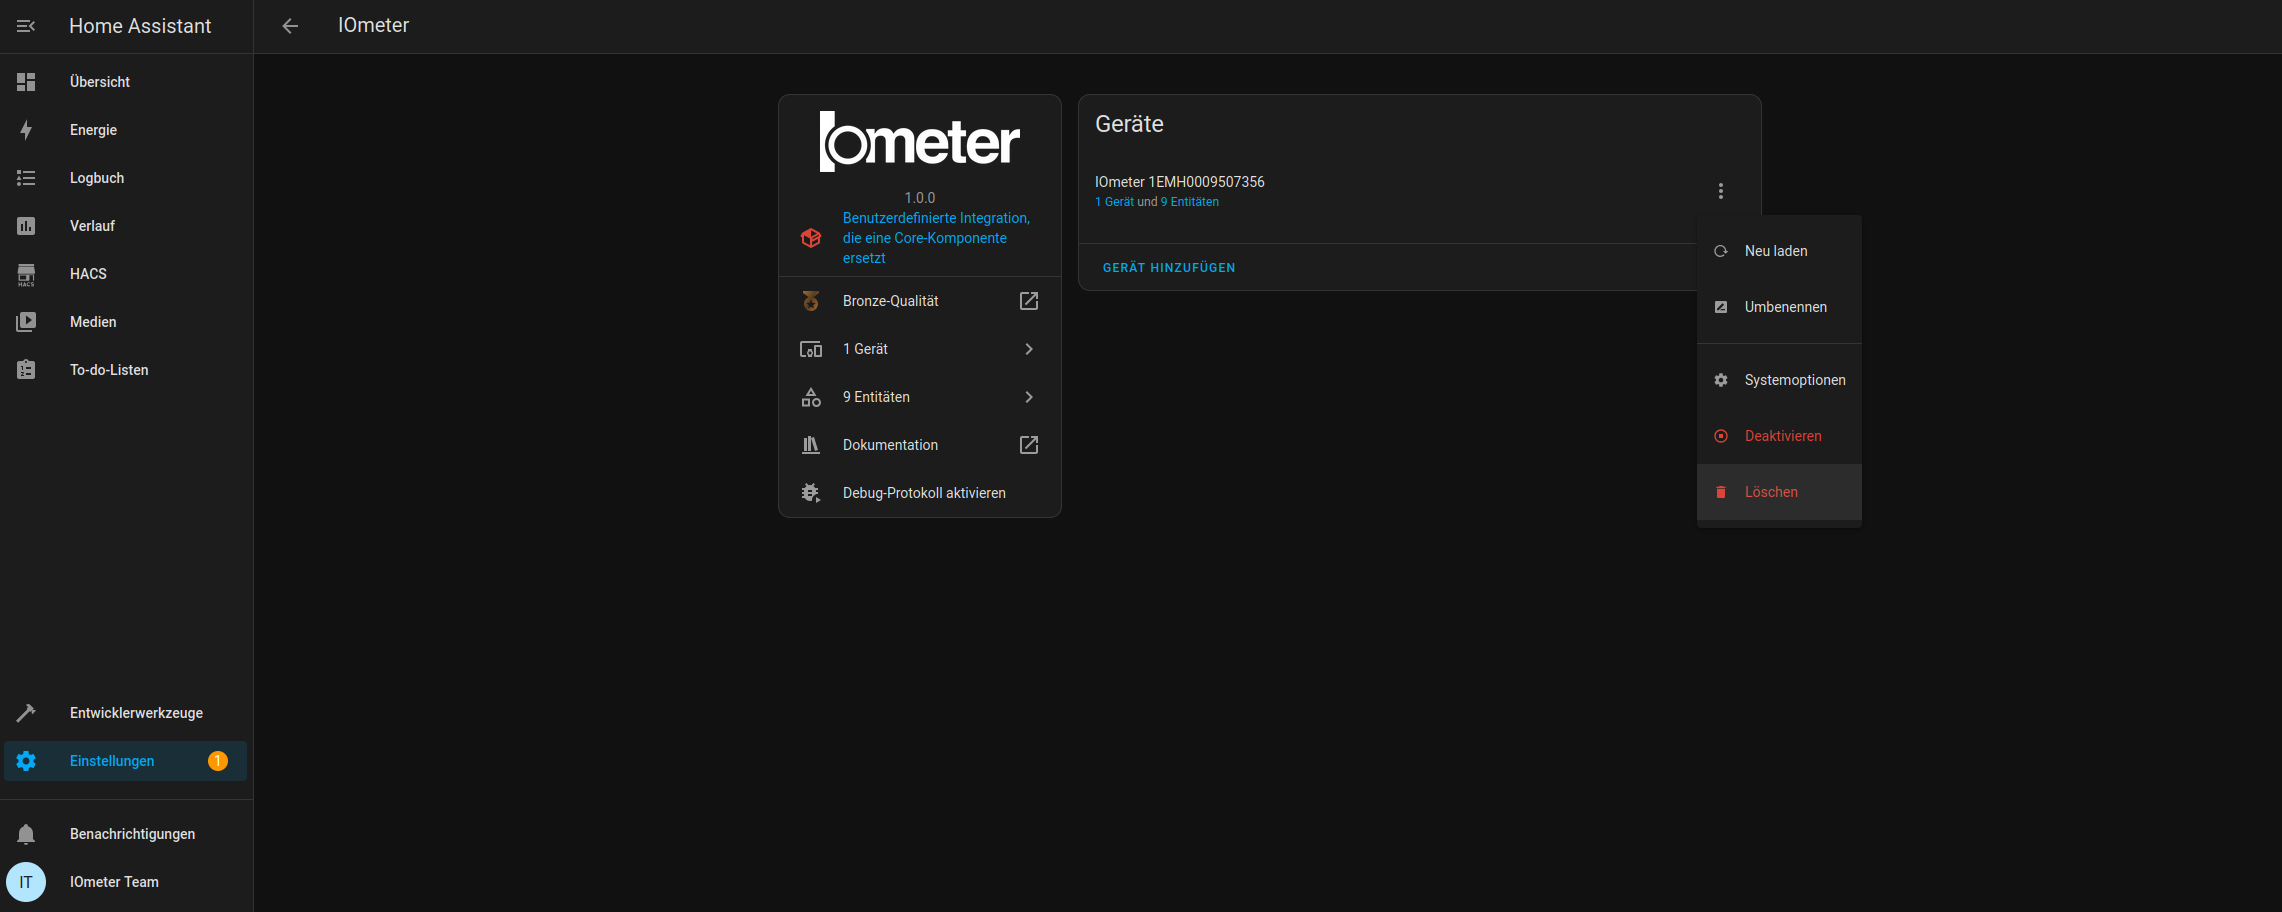Collapse the sidebar with the hamburger icon
This screenshot has height=912, width=2282.
[26, 26]
